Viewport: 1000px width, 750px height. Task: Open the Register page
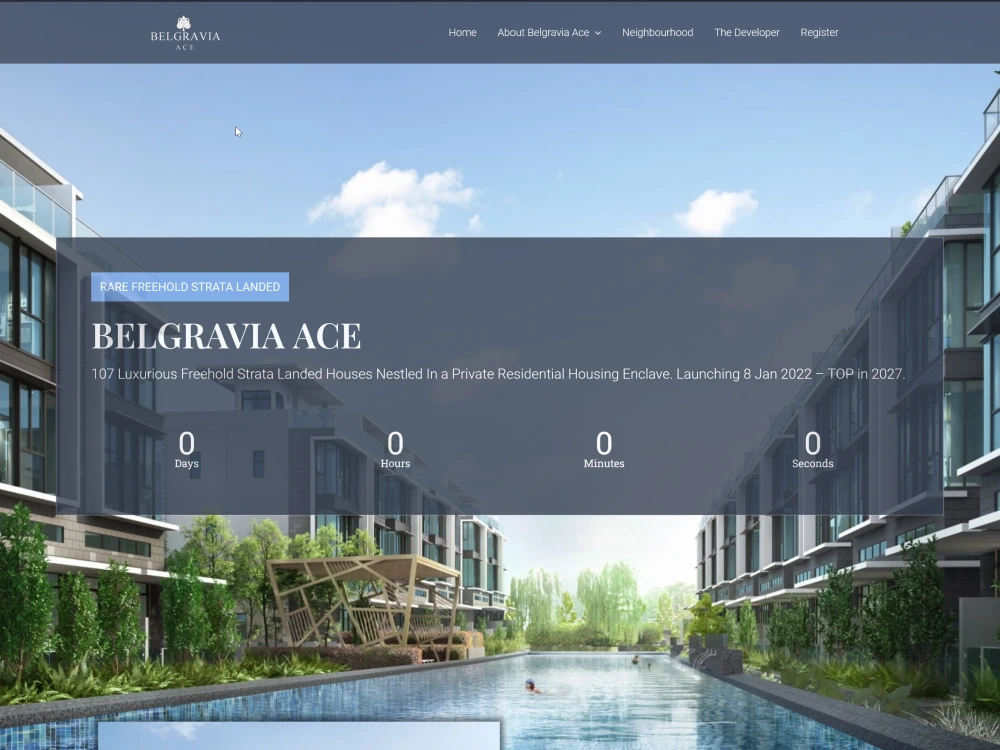click(820, 33)
